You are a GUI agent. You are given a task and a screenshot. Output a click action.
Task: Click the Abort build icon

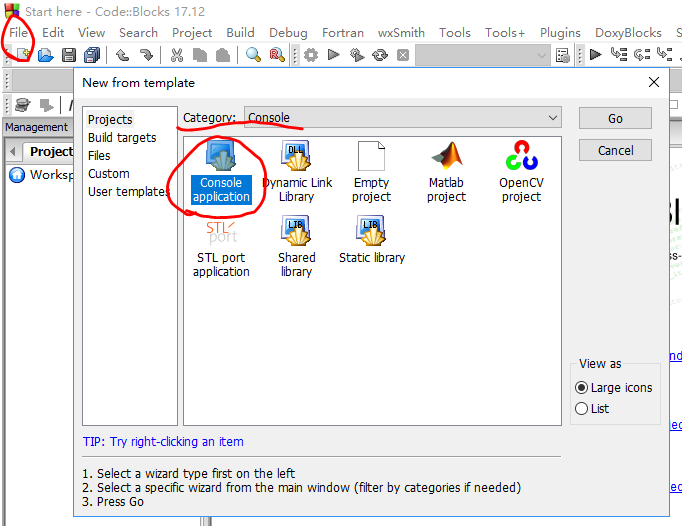point(403,55)
